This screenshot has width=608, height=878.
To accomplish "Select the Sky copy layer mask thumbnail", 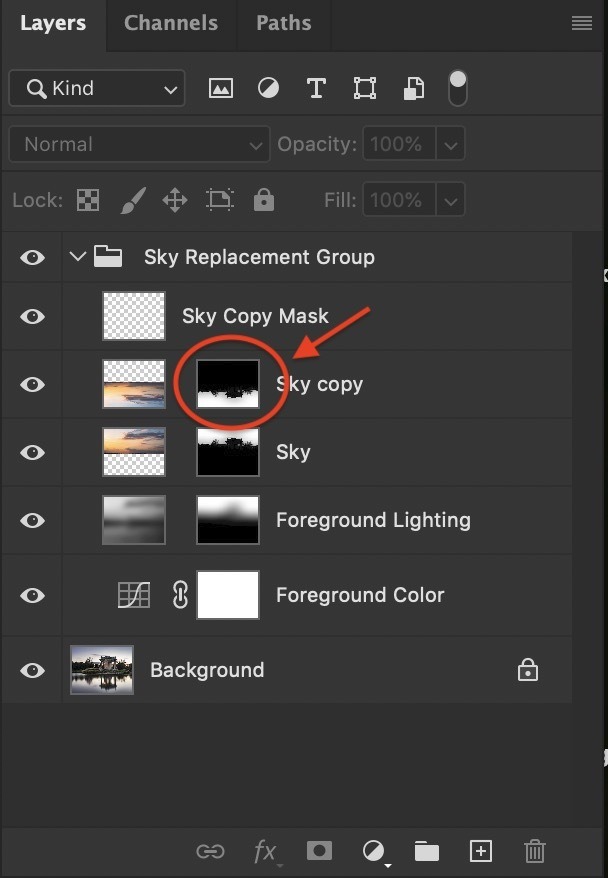I will pos(228,384).
